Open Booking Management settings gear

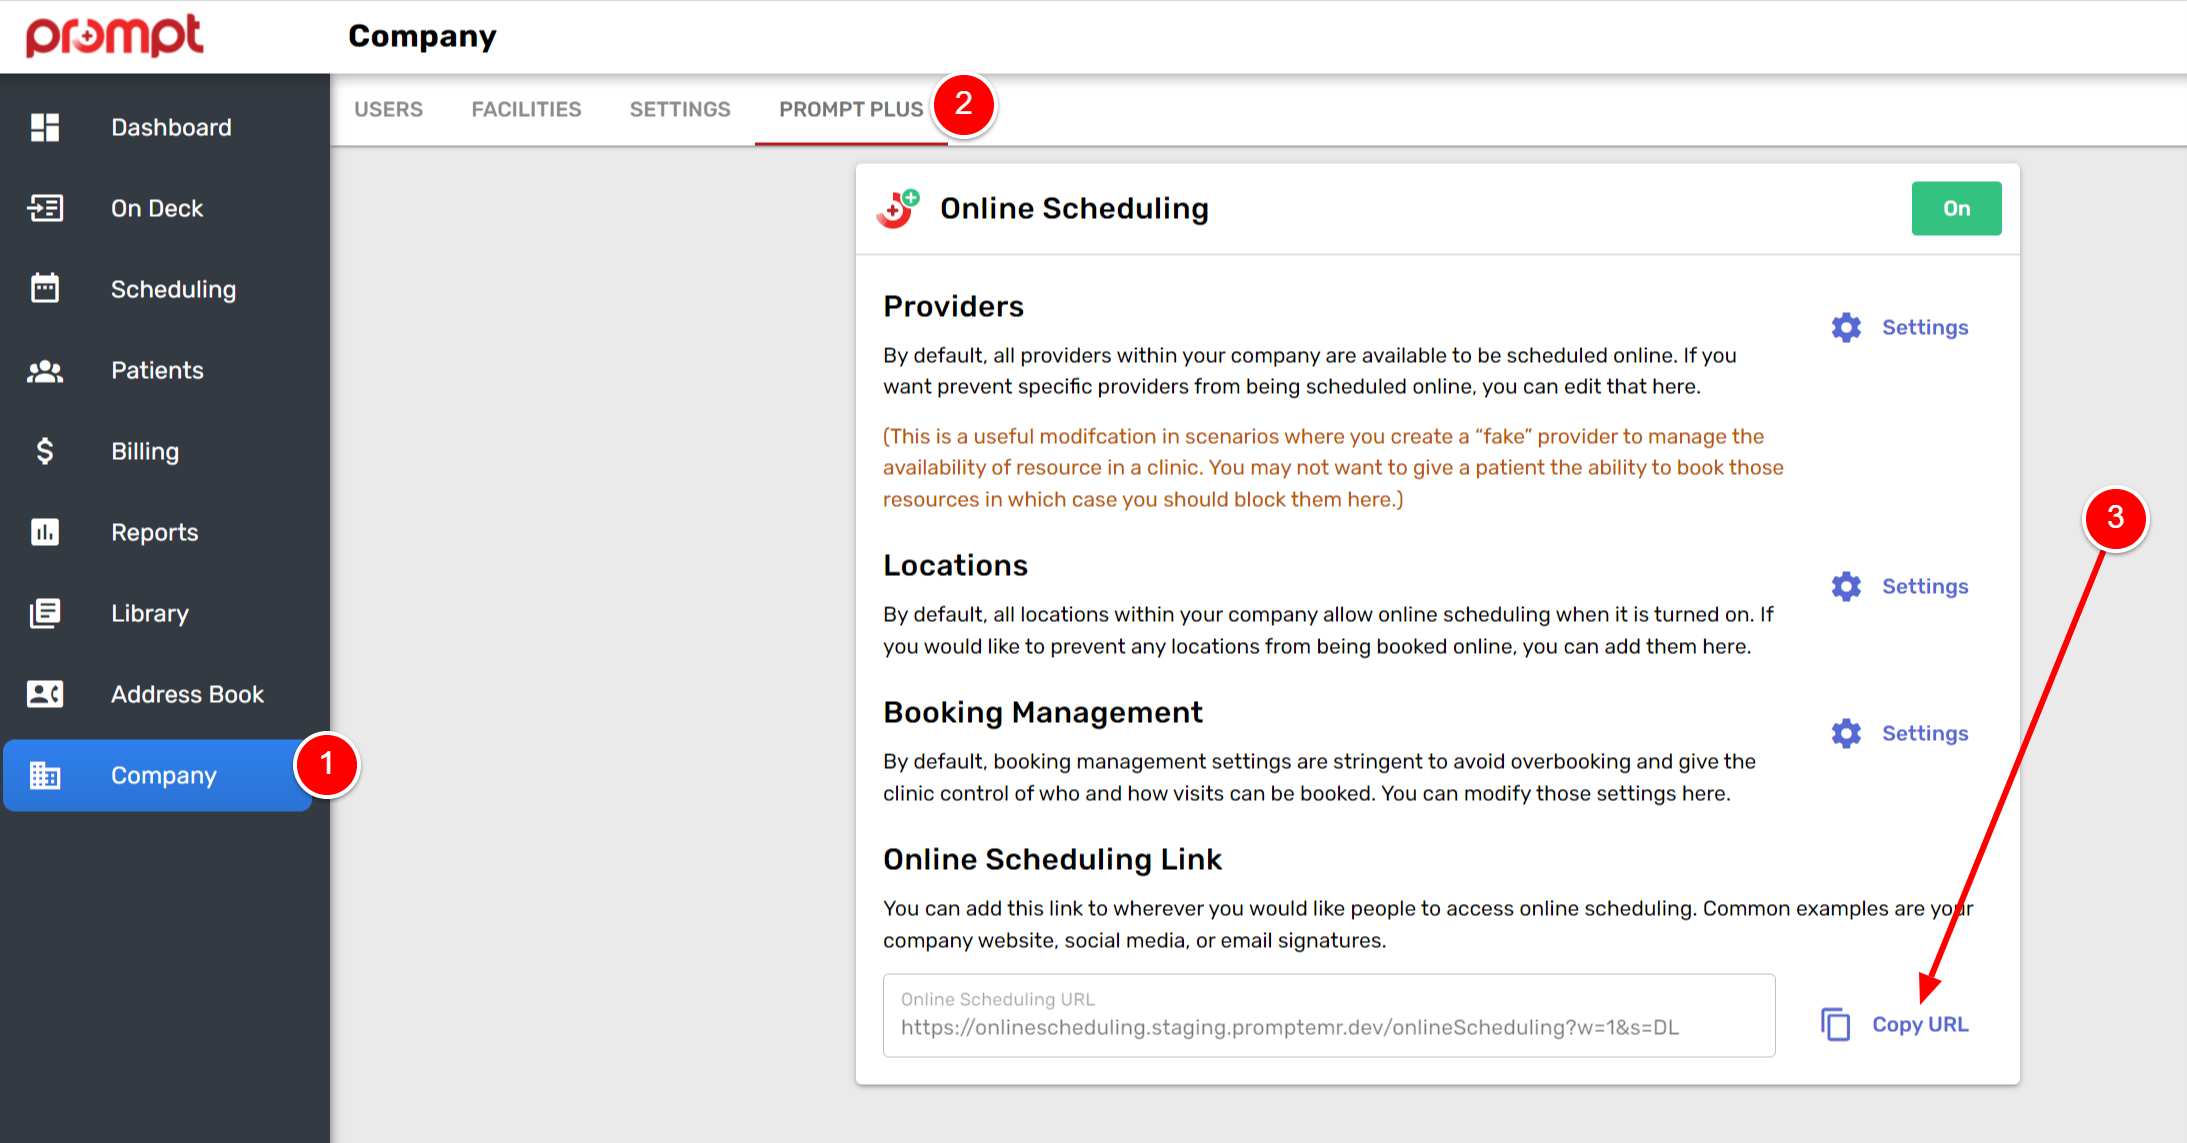[x=1845, y=733]
